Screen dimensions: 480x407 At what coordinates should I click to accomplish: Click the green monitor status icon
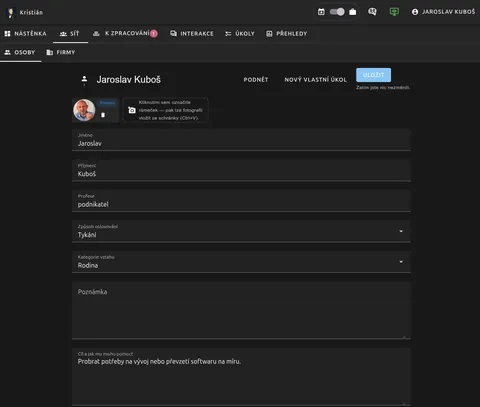[x=394, y=12]
